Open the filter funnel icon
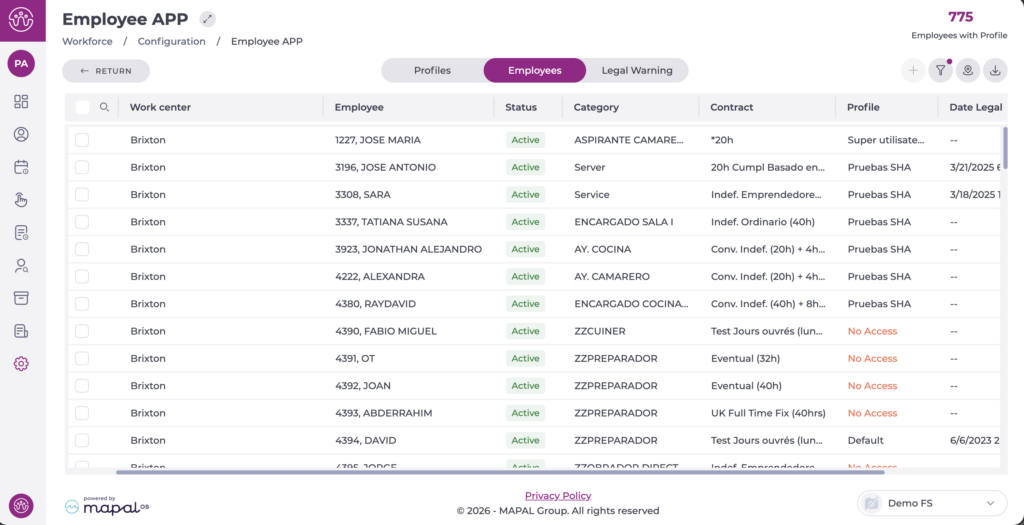The width and height of the screenshot is (1024, 525). coord(940,71)
